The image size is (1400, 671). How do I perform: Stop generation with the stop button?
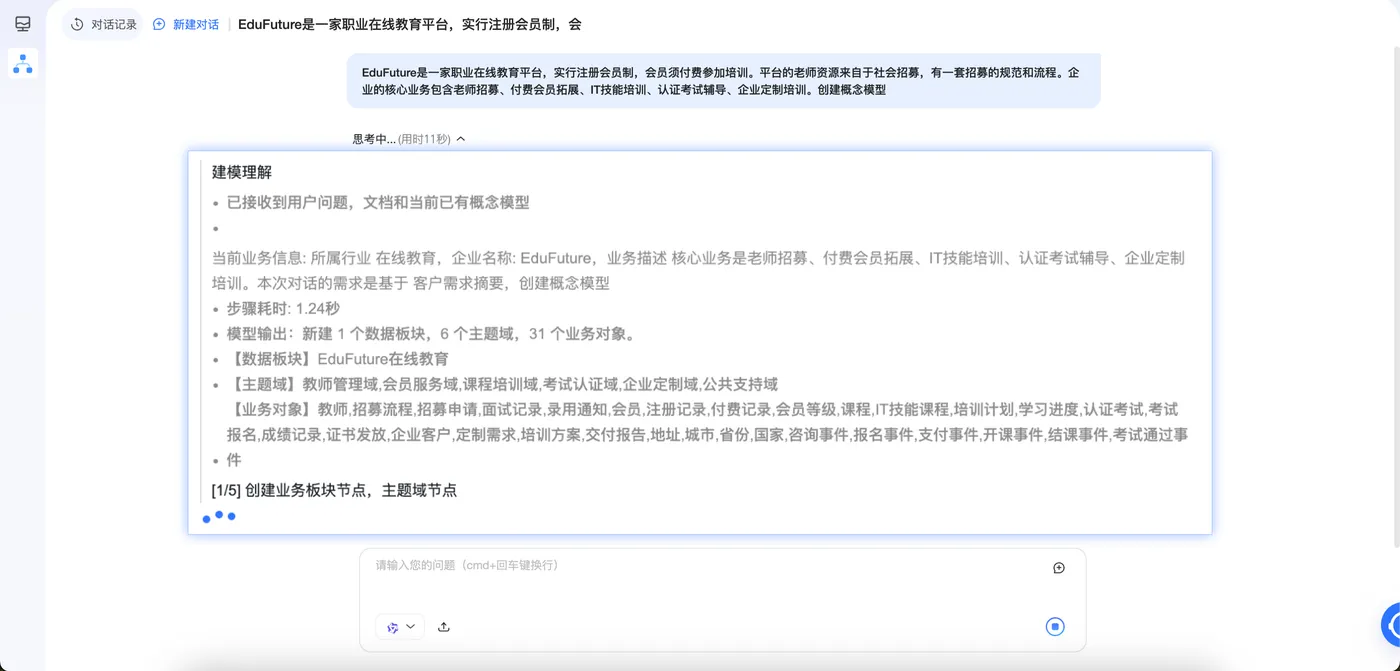[1055, 627]
